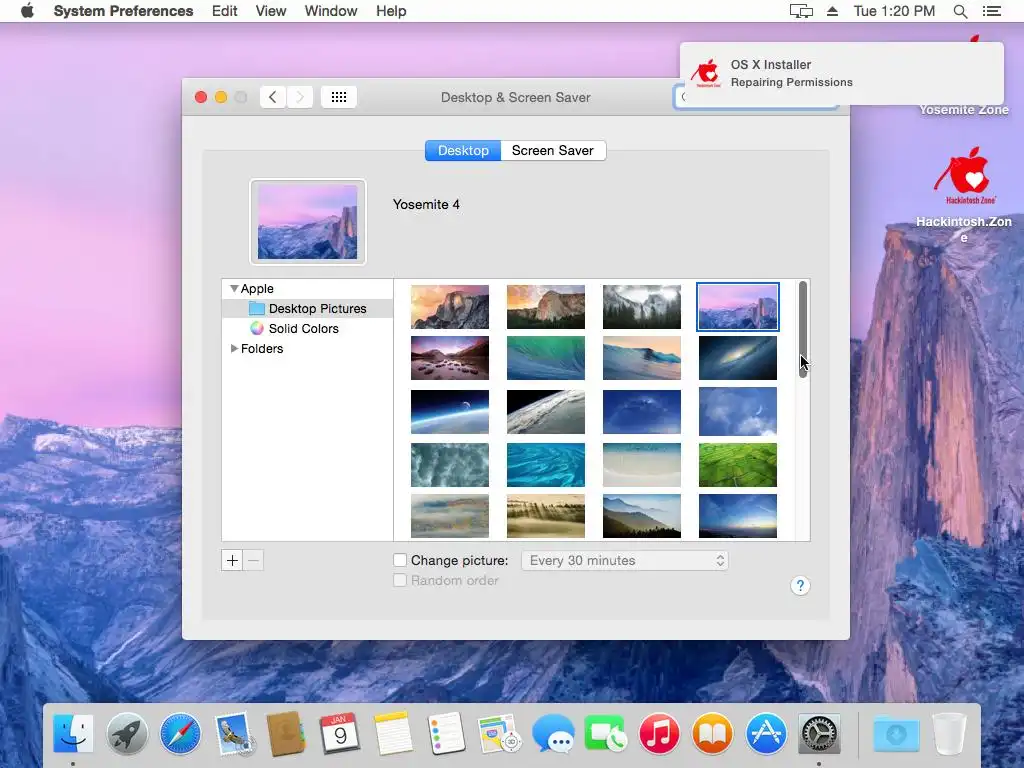The width and height of the screenshot is (1024, 768).
Task: Click the display mirroring menu bar icon
Action: pos(801,11)
